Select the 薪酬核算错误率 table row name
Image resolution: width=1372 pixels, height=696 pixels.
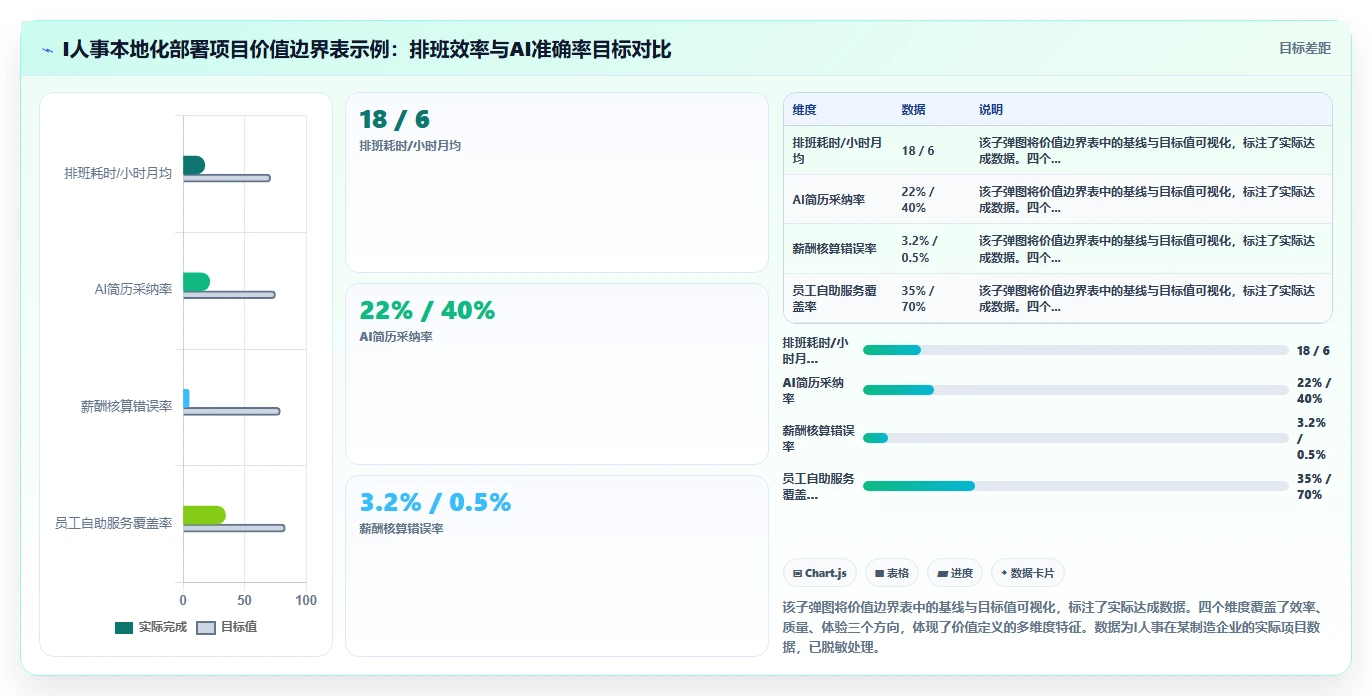point(834,249)
